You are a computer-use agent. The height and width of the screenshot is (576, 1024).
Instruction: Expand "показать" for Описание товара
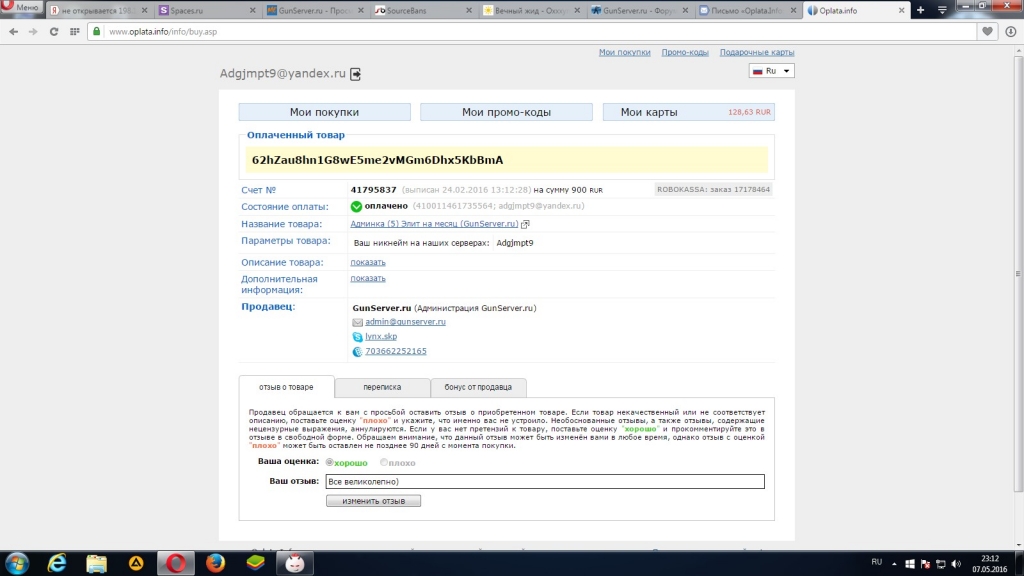(x=367, y=262)
